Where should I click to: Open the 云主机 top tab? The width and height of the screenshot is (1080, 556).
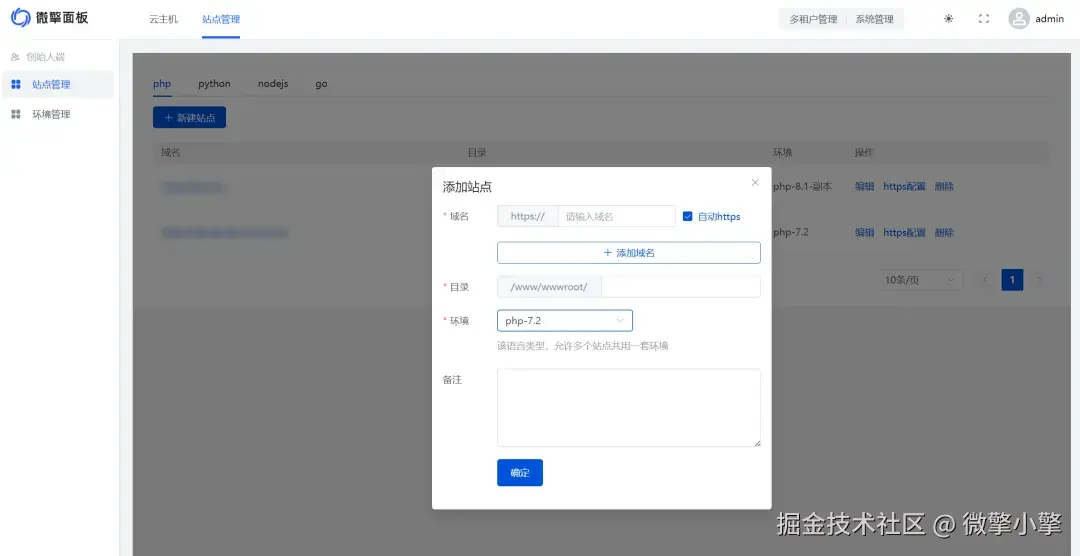point(163,19)
